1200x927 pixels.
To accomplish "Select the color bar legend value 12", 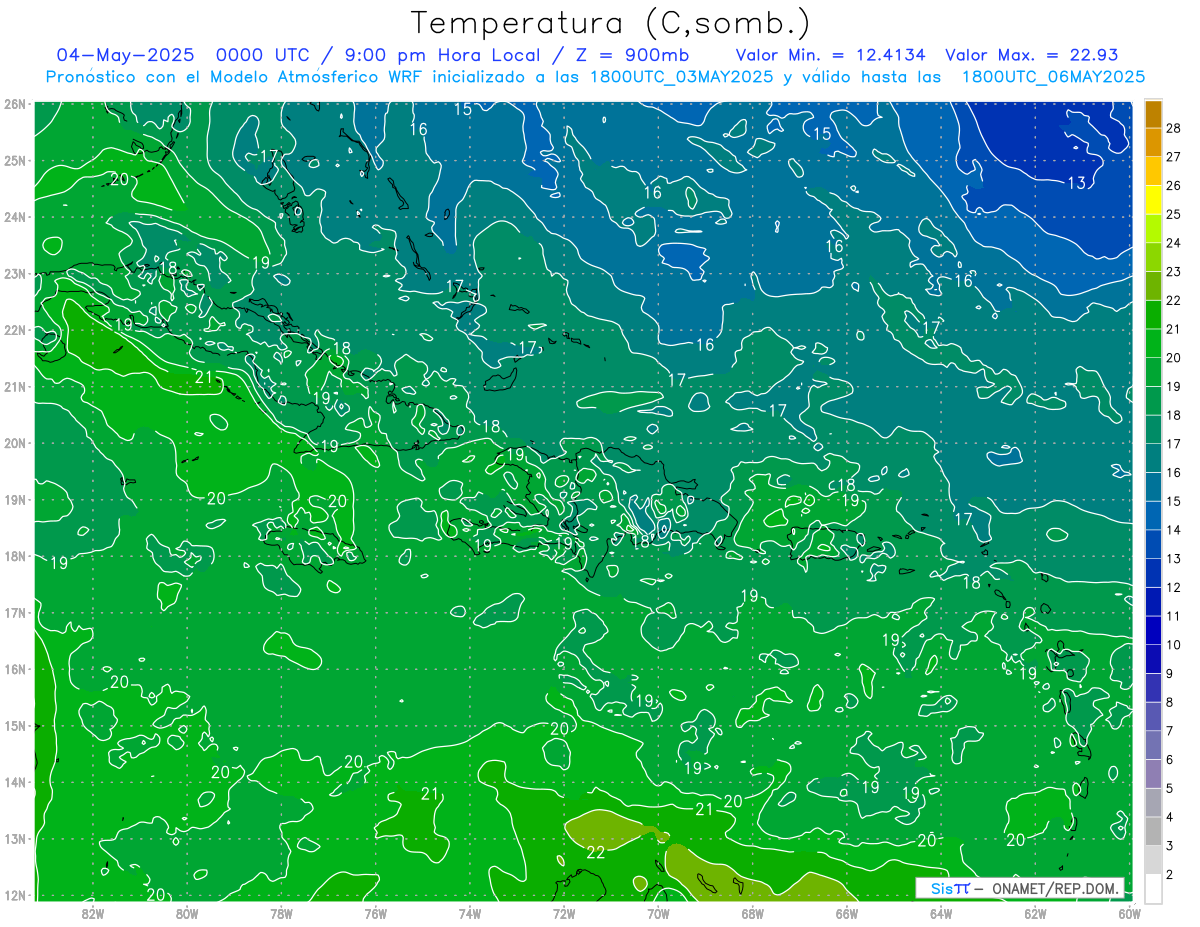I will 1174,587.
